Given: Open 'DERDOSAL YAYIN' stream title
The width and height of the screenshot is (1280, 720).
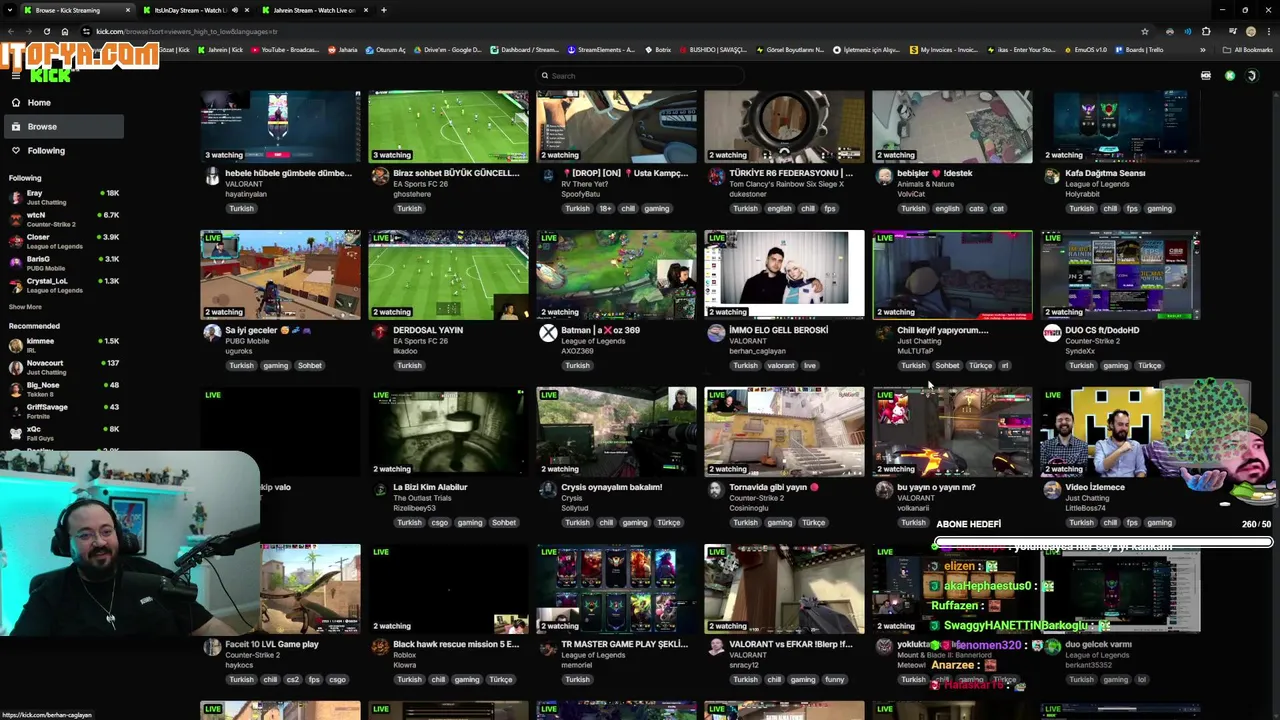Looking at the screenshot, I should 428,330.
